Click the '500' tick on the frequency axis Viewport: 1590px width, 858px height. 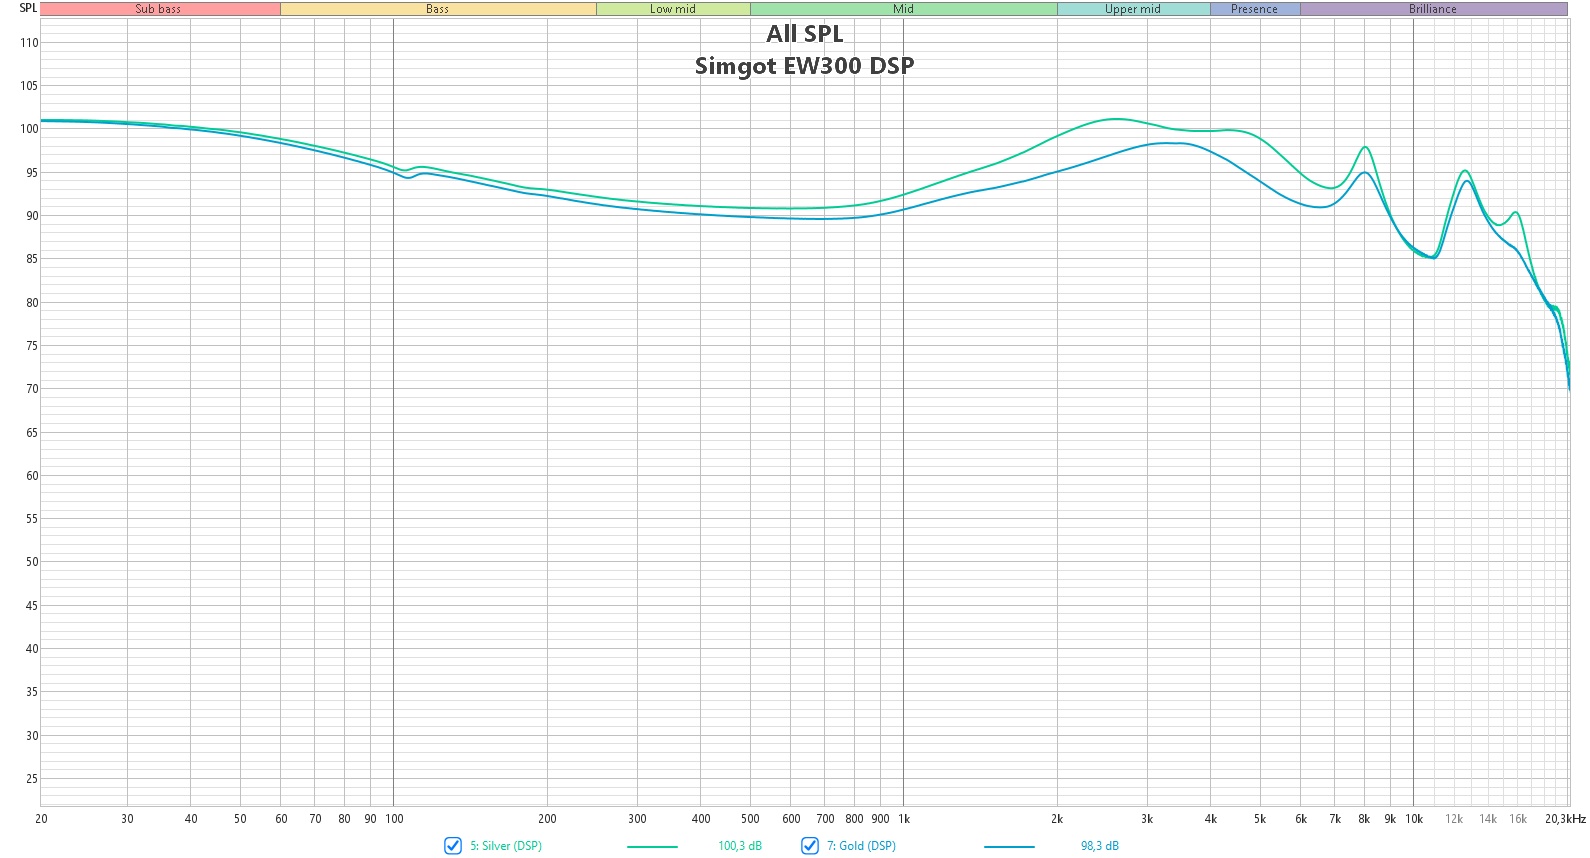[750, 819]
